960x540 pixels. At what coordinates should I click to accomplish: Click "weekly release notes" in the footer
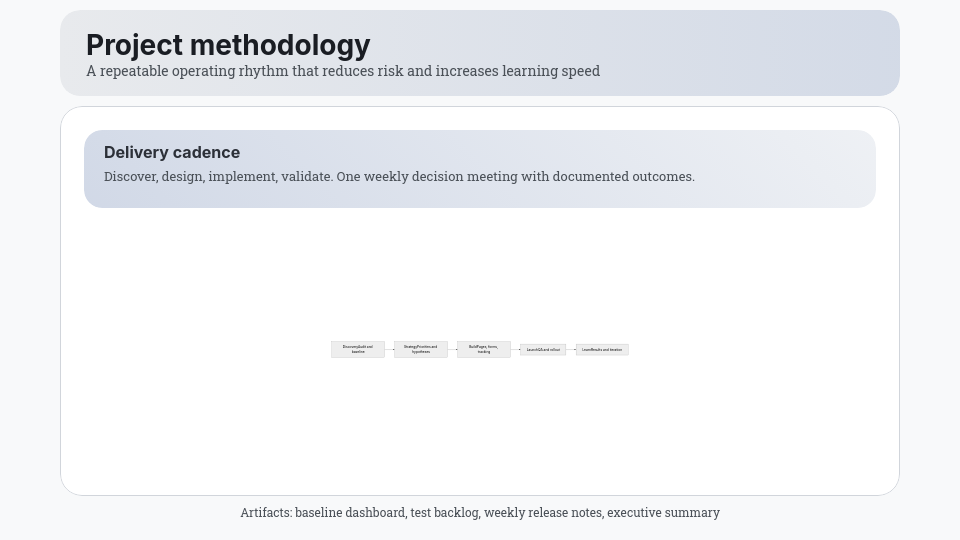543,513
